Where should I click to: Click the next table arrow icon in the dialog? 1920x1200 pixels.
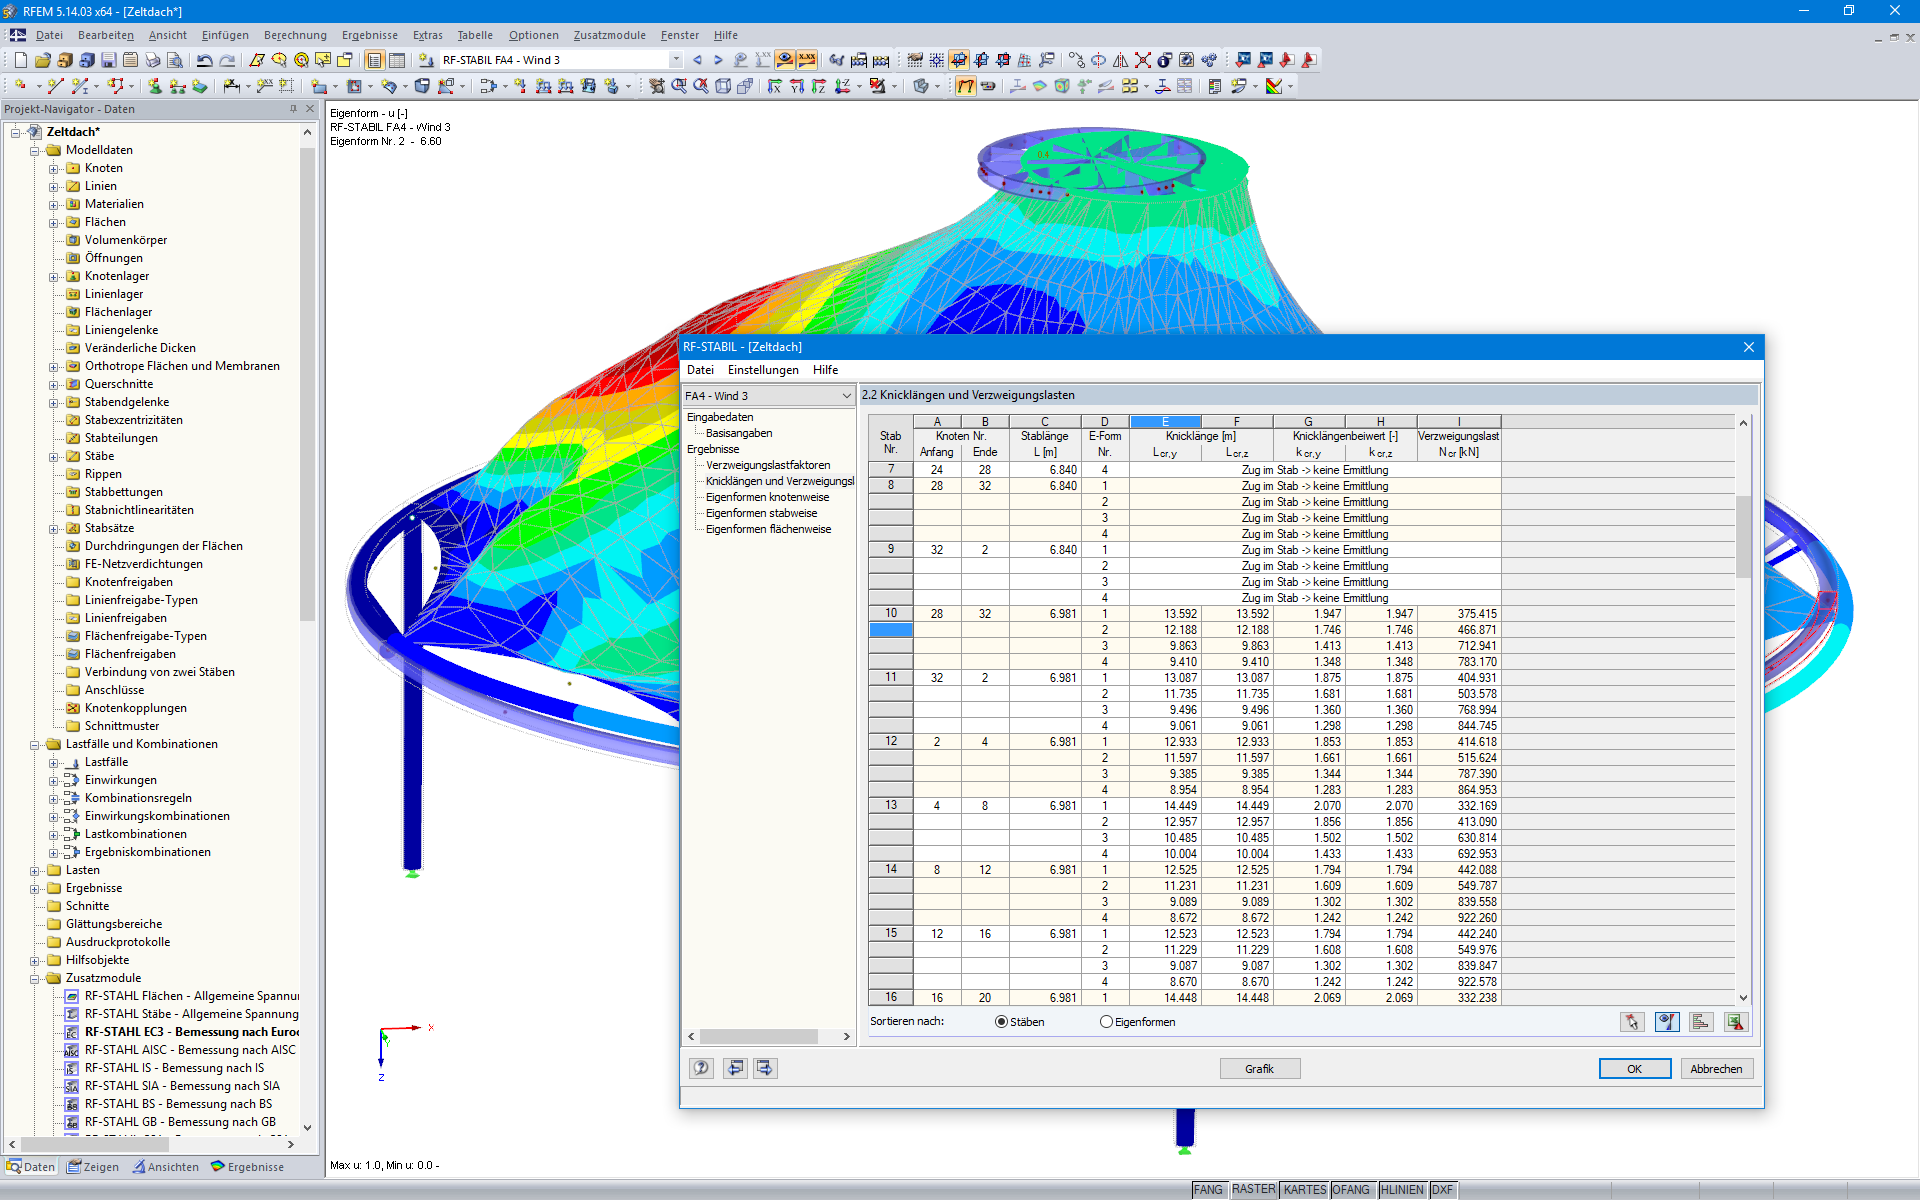(765, 1068)
